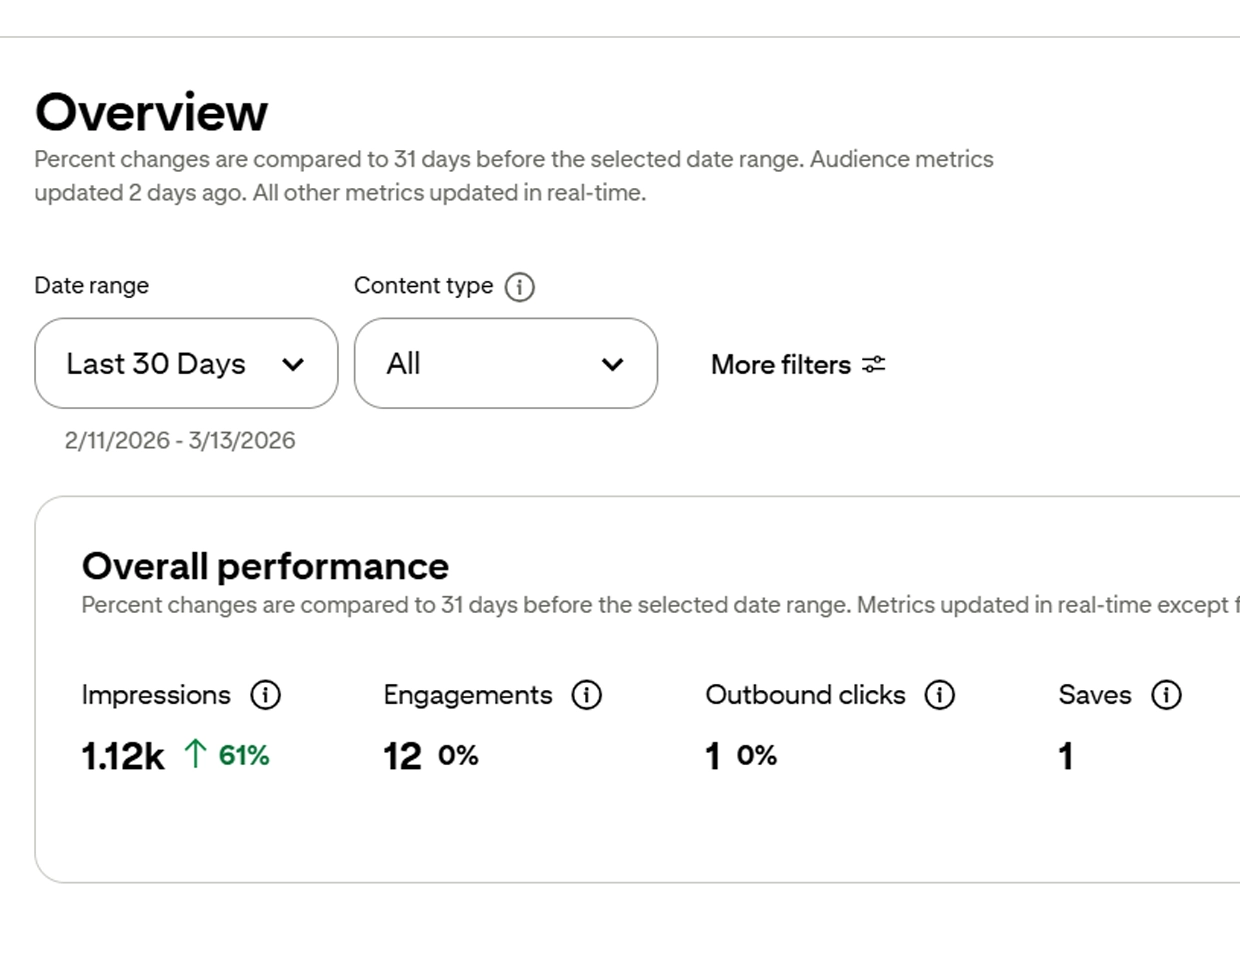The height and width of the screenshot is (960, 1240).
Task: Click the Saves count of 1
Action: click(x=1066, y=756)
